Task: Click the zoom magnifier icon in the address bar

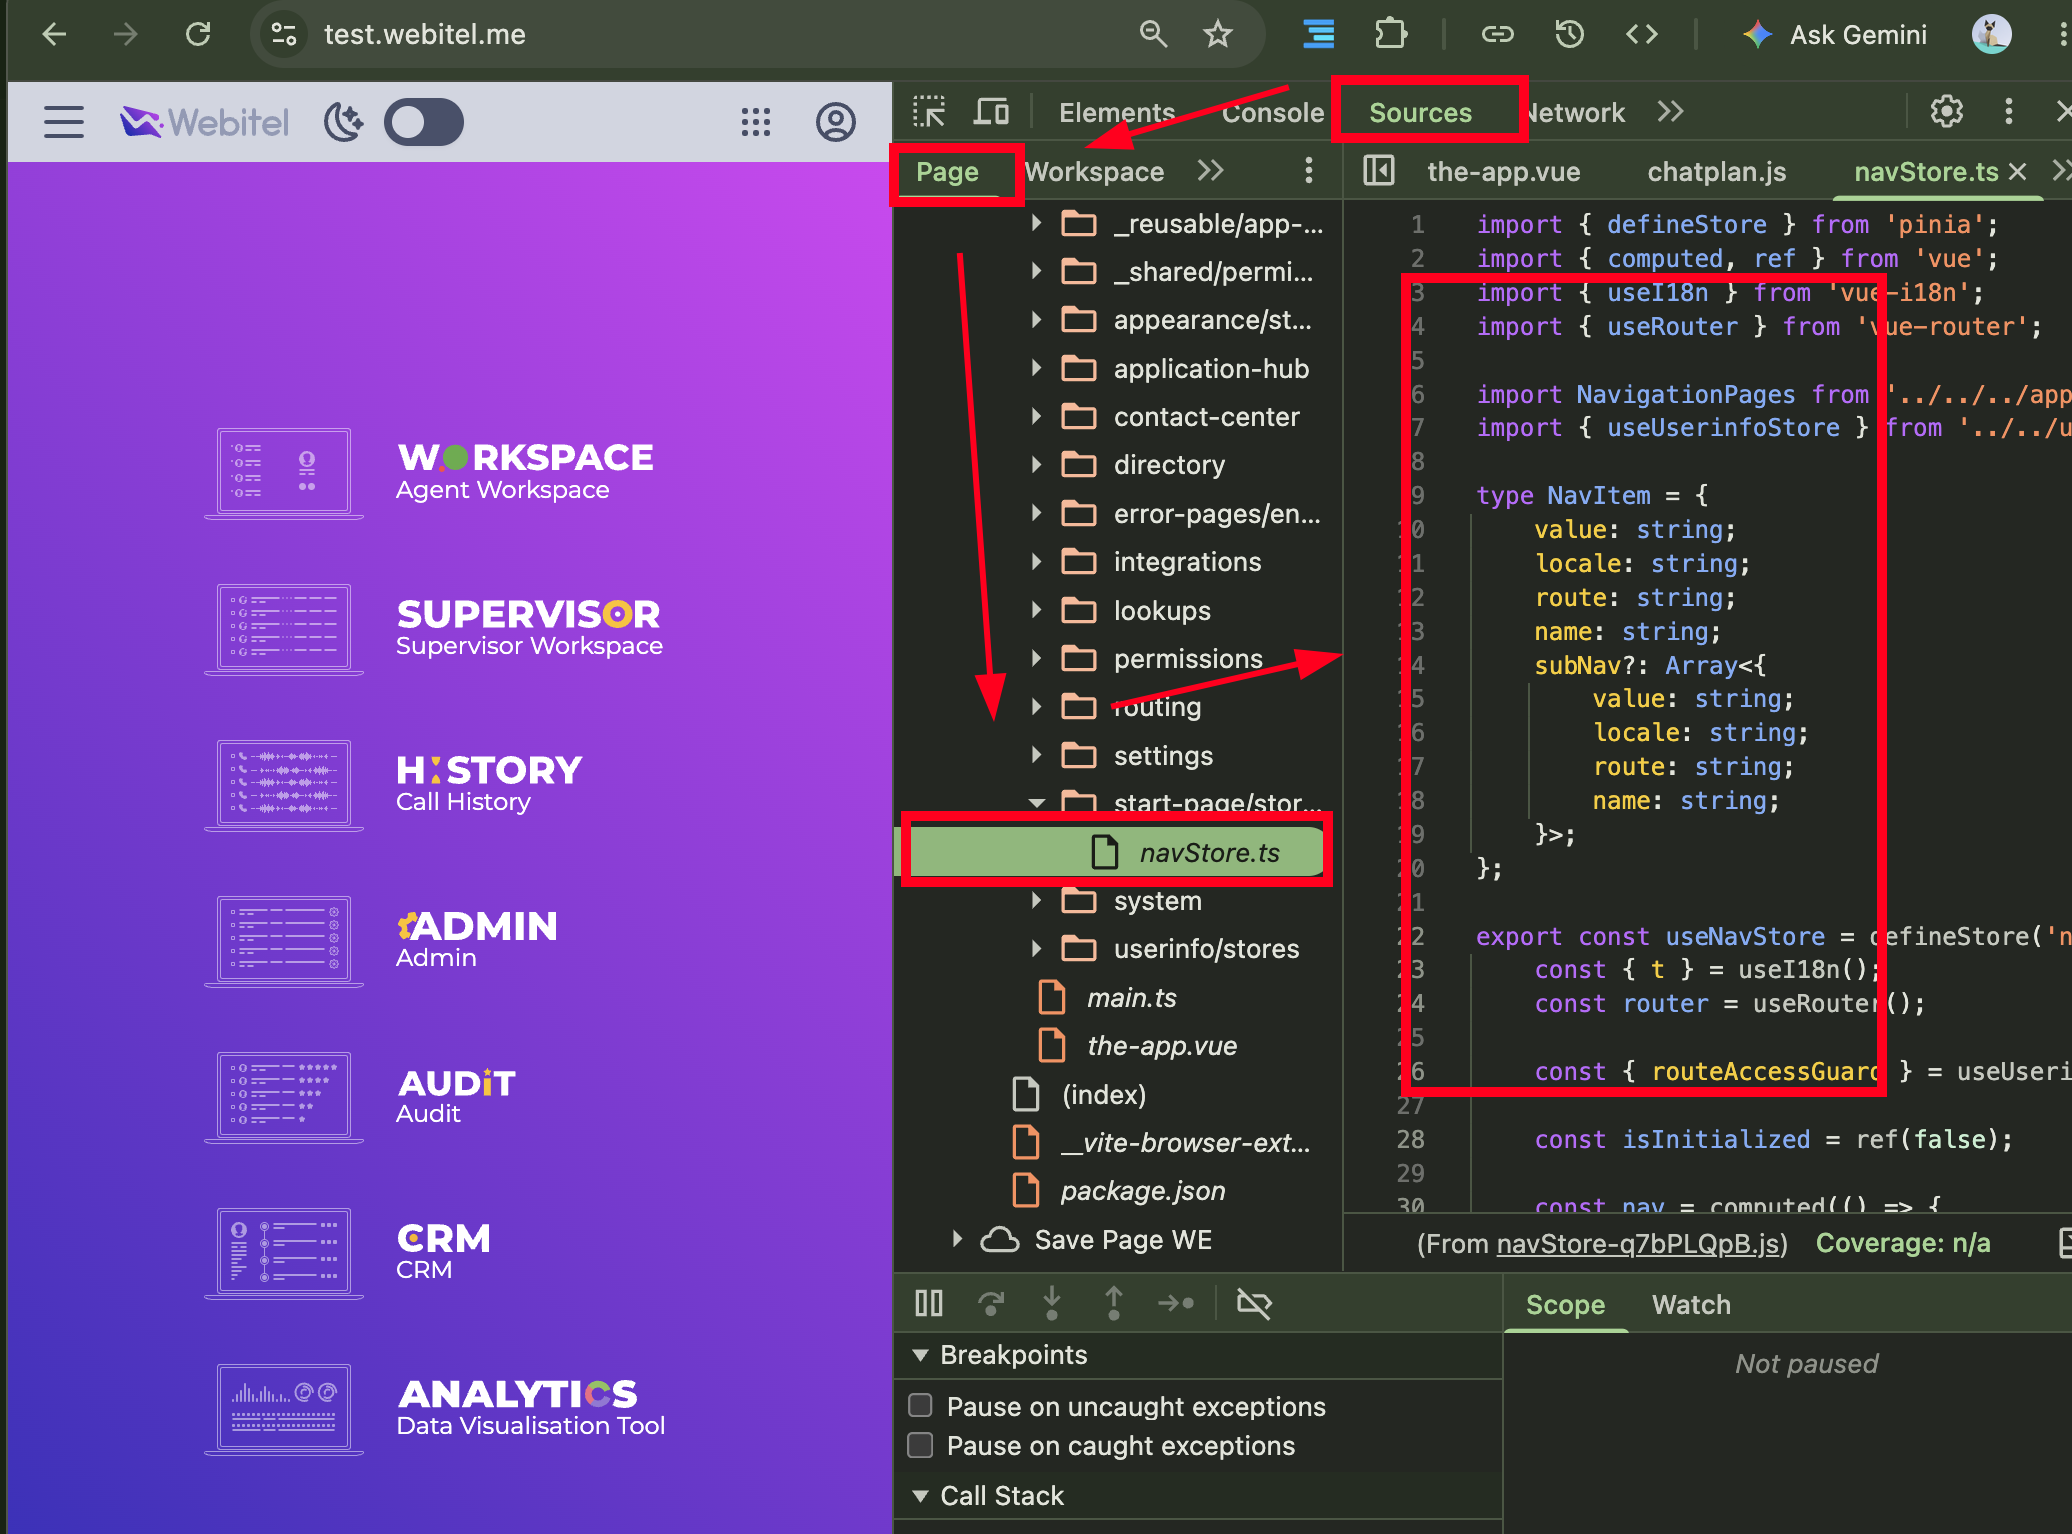Action: tap(1153, 35)
